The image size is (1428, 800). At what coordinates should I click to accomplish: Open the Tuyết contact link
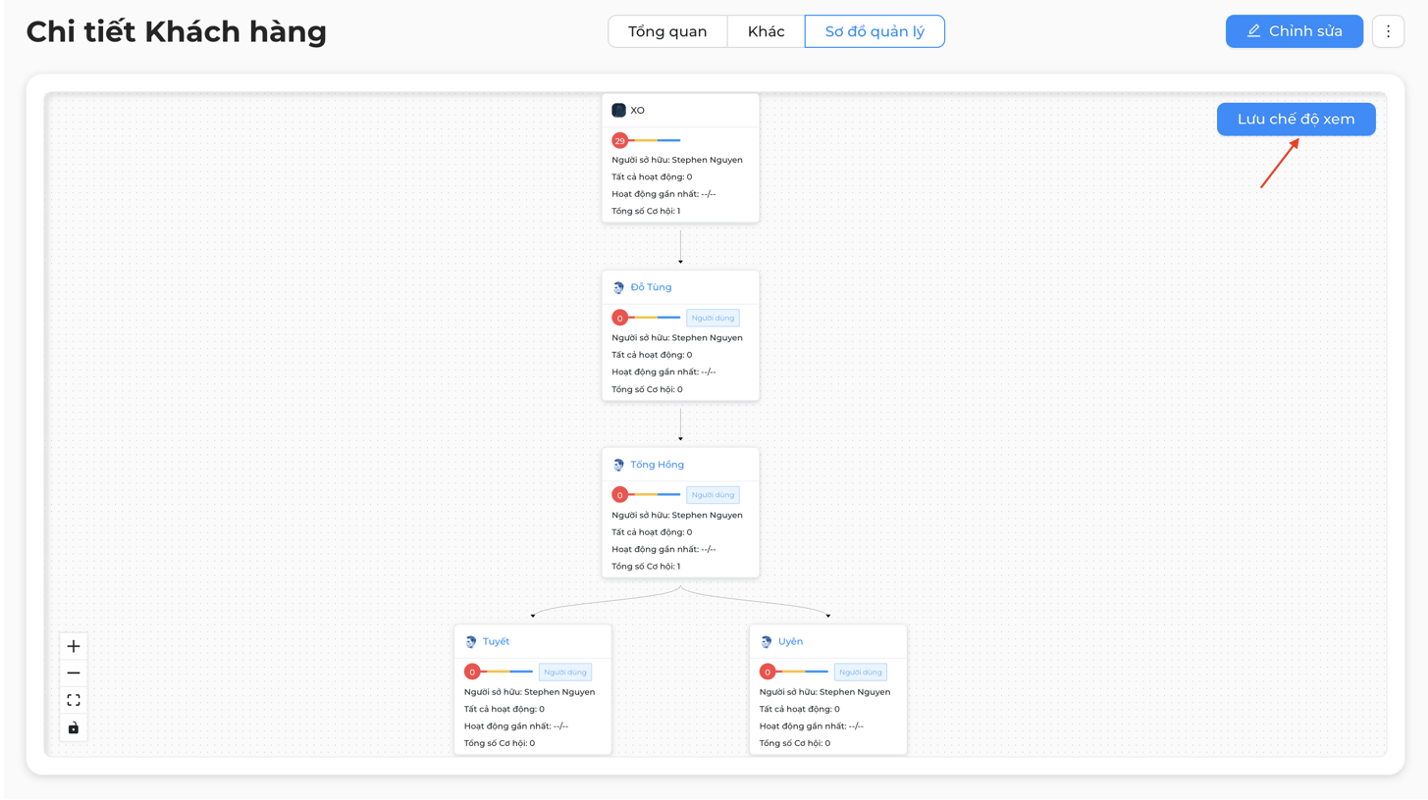click(496, 642)
